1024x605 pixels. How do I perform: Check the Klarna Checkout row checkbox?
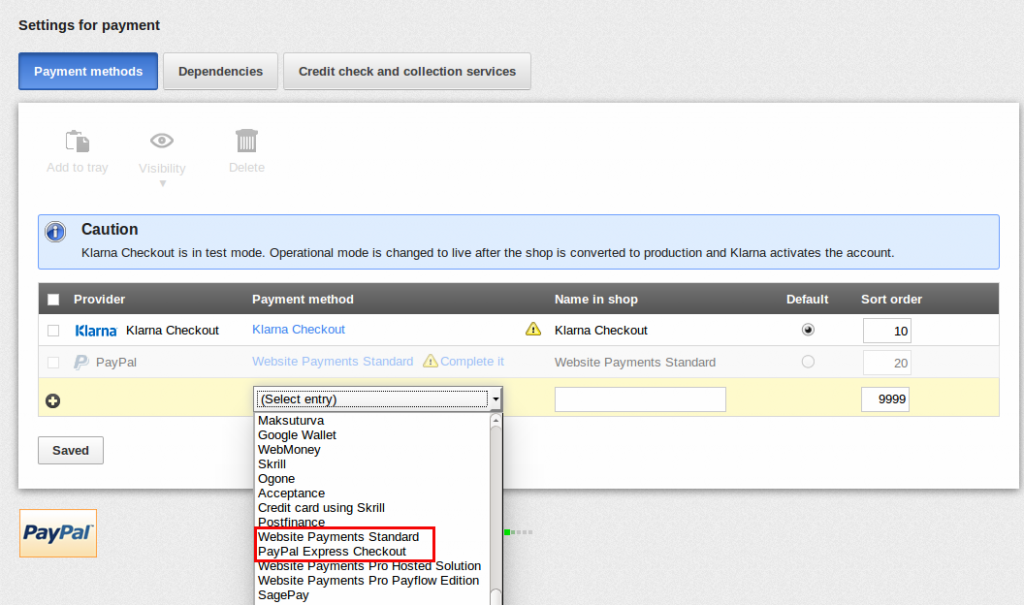[54, 331]
